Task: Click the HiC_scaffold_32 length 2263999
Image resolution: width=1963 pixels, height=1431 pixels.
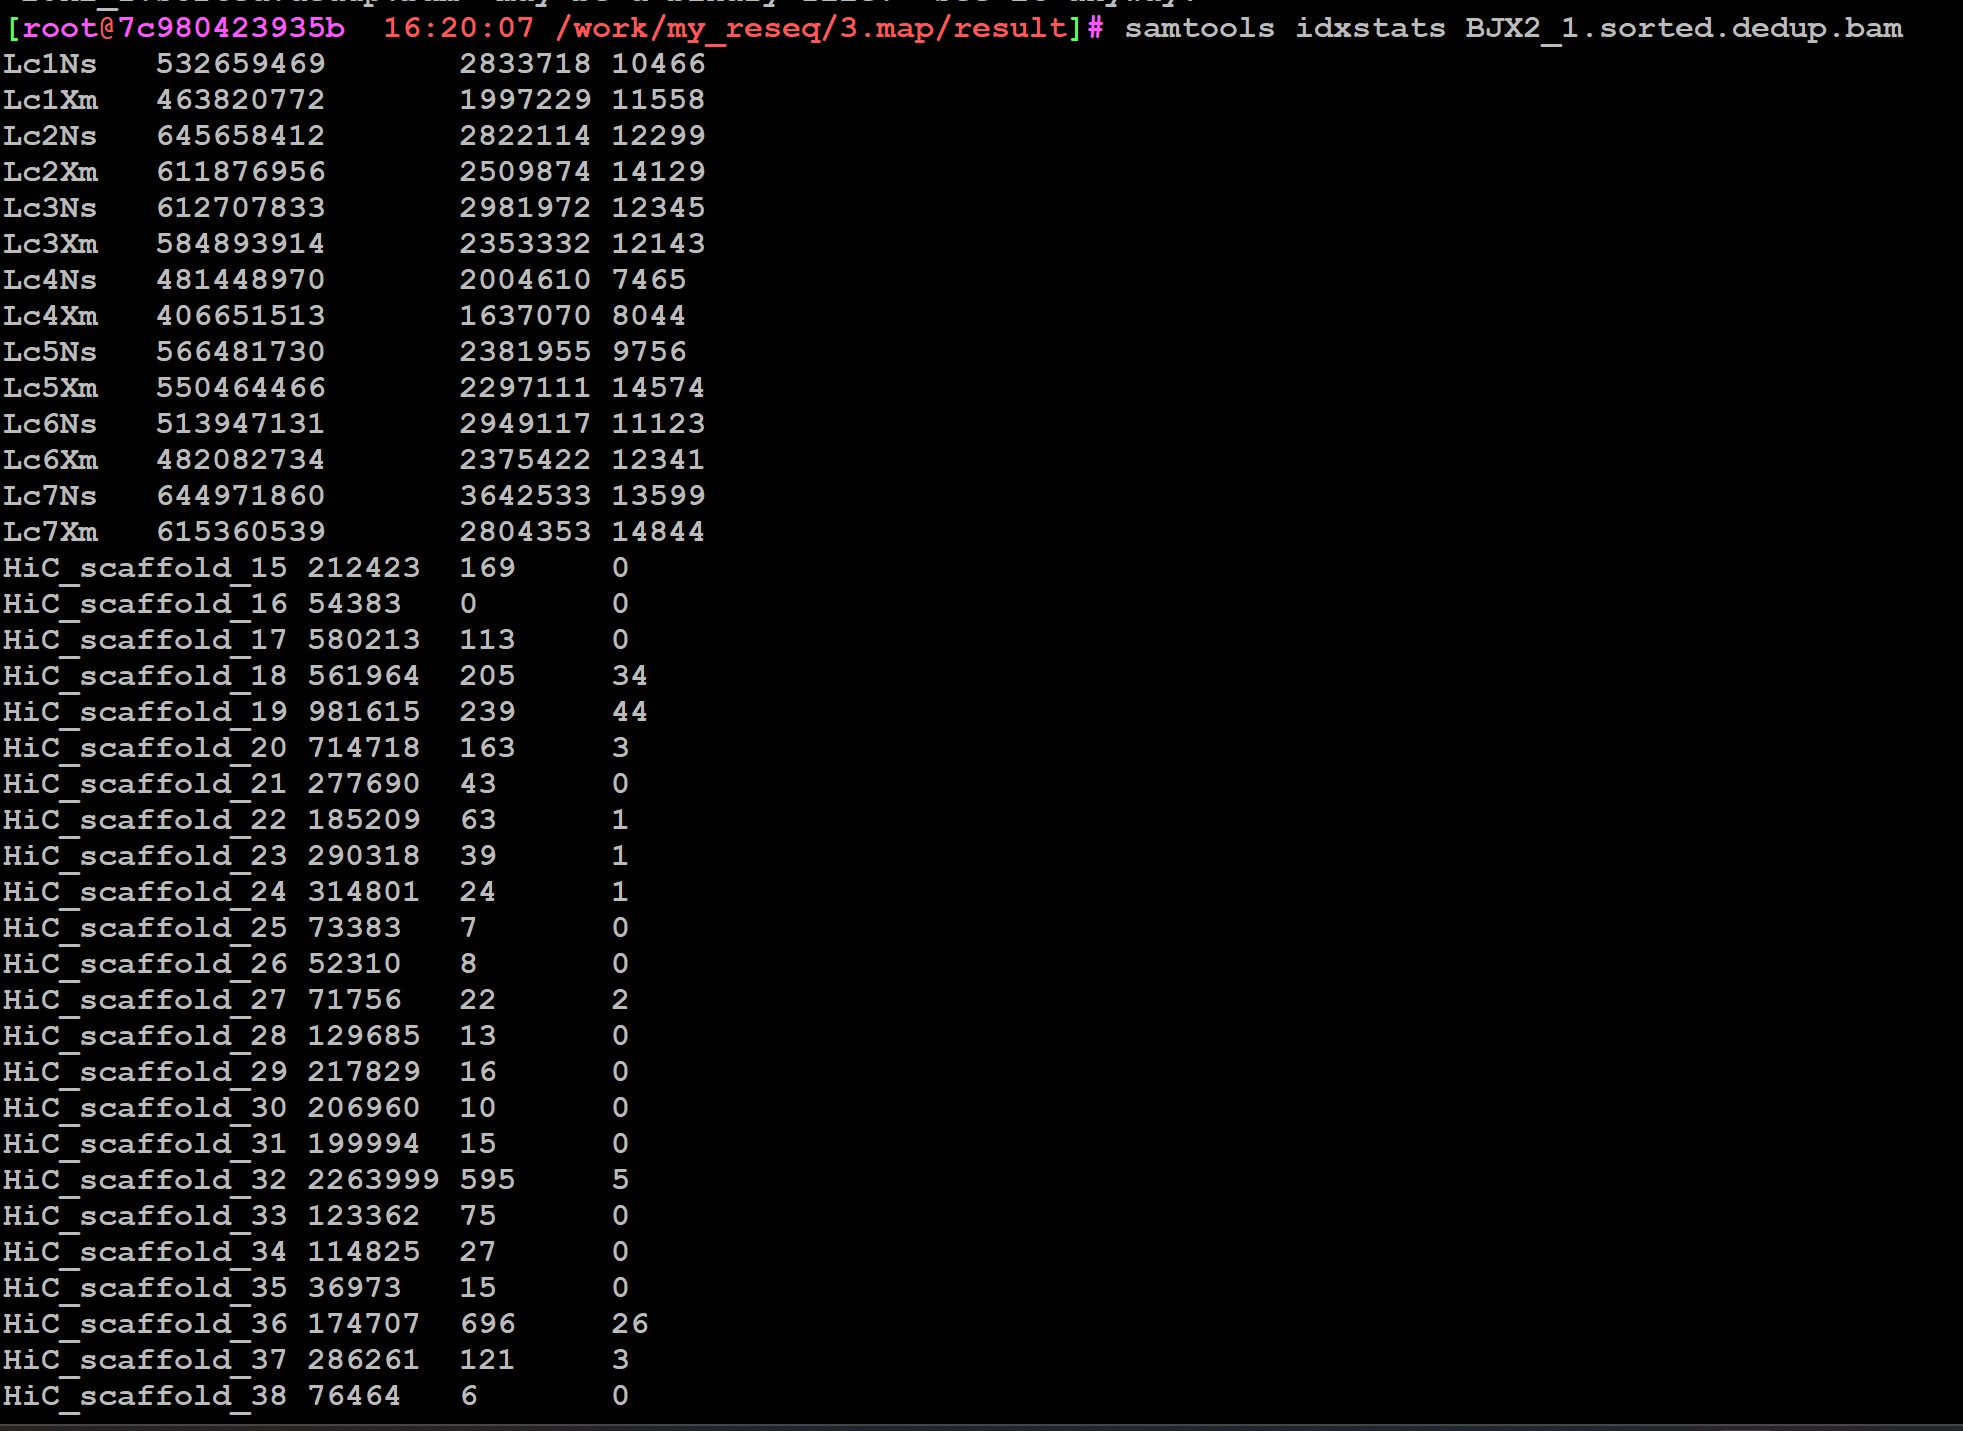Action: coord(372,1180)
